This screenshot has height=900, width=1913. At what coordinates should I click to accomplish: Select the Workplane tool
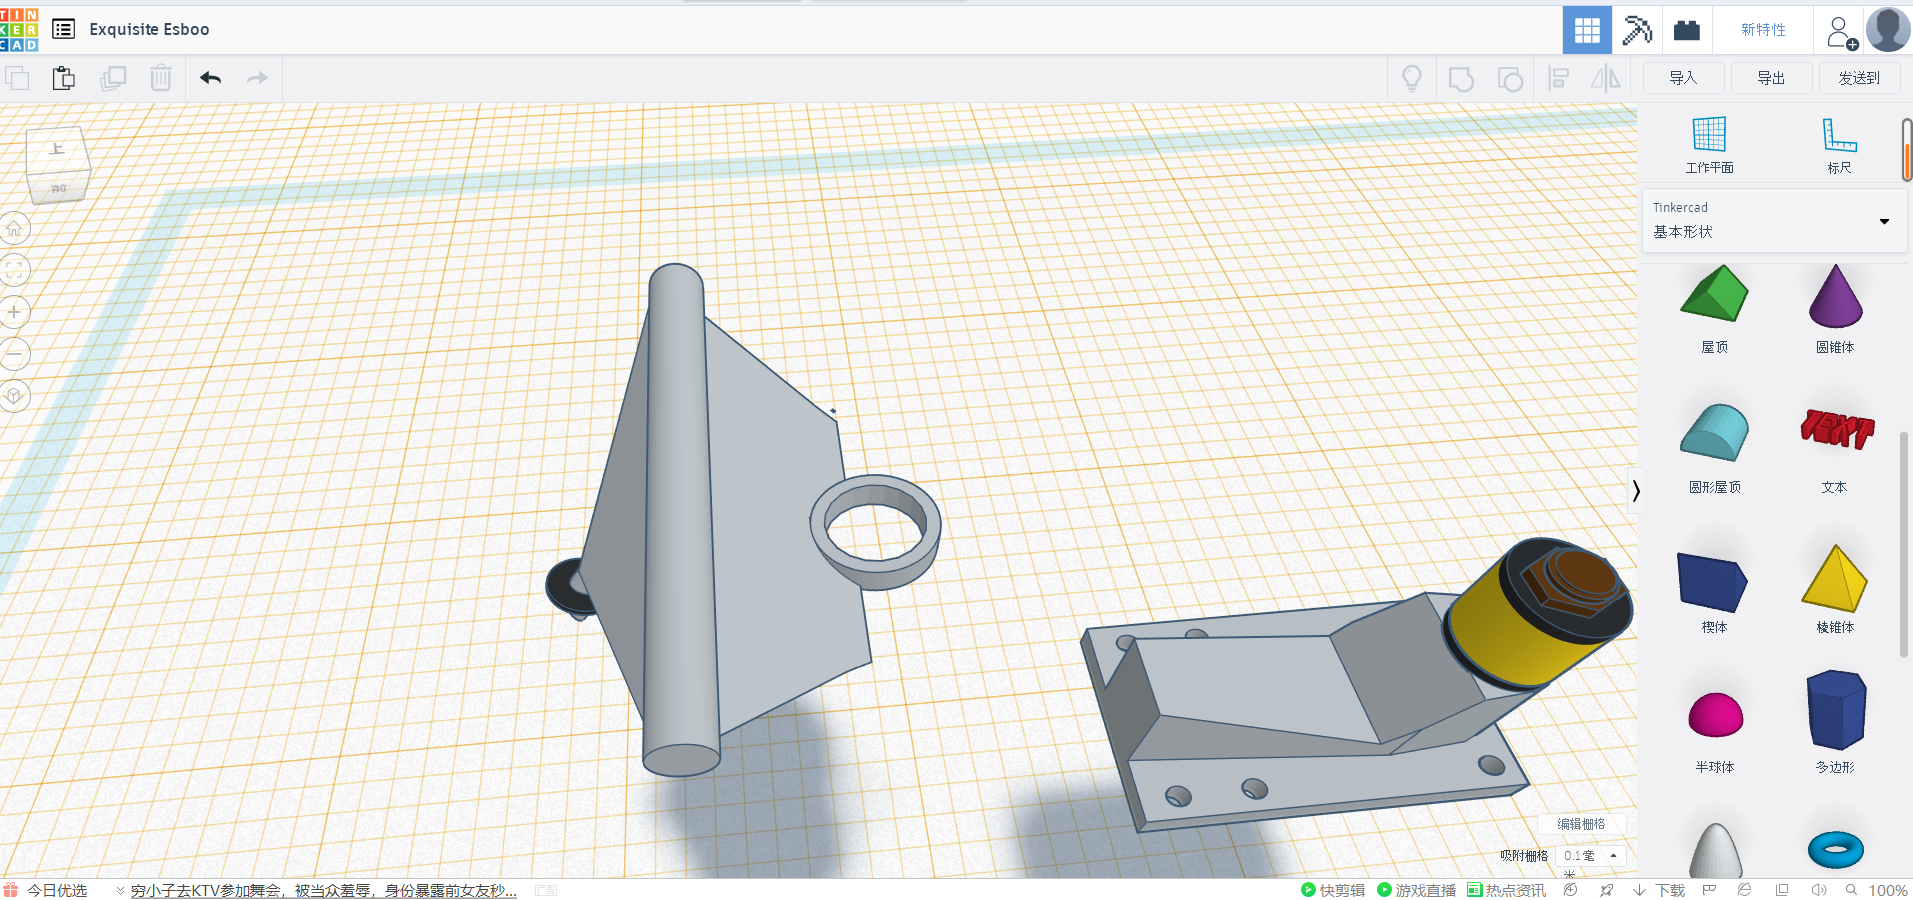[x=1709, y=146]
